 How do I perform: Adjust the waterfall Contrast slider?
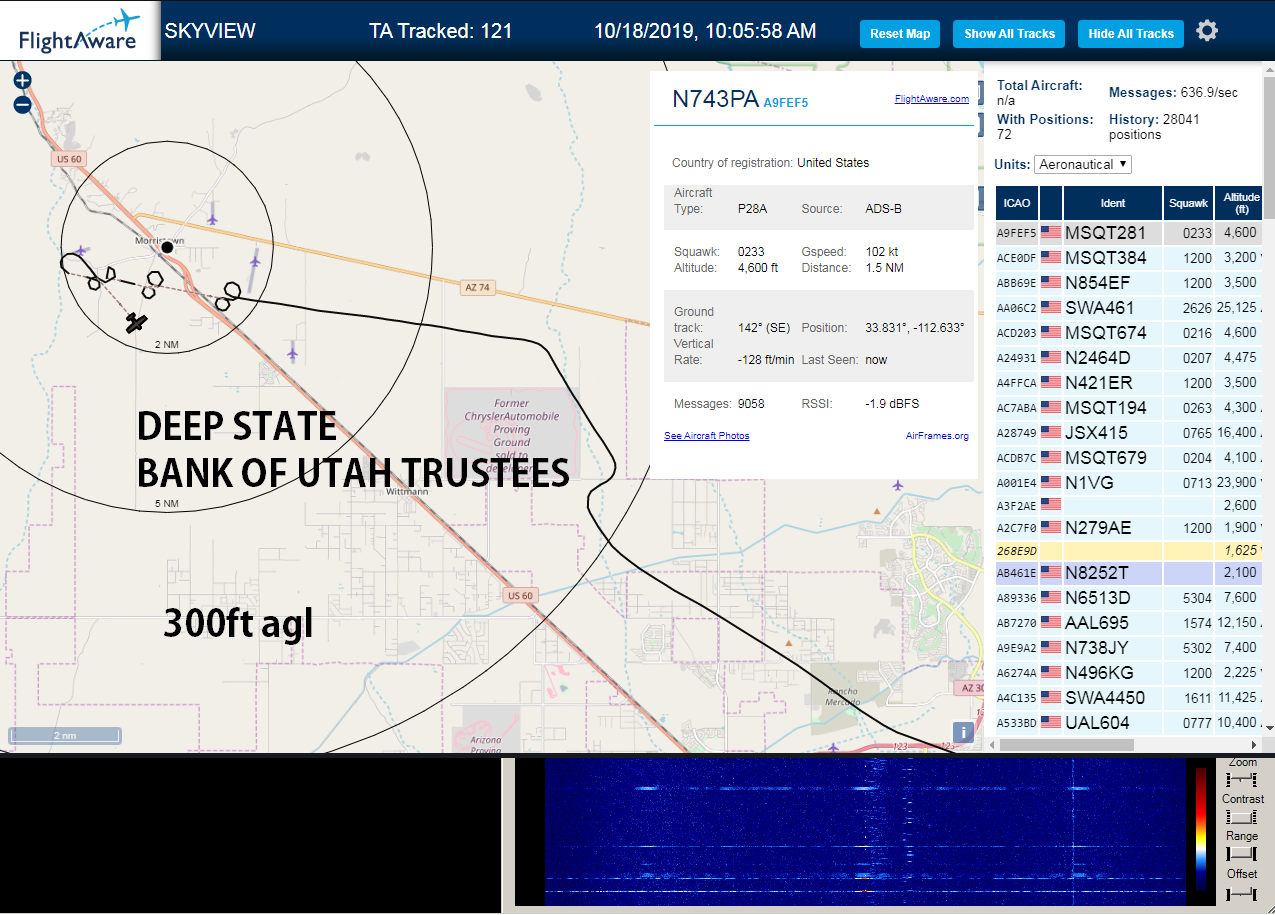[x=1241, y=817]
